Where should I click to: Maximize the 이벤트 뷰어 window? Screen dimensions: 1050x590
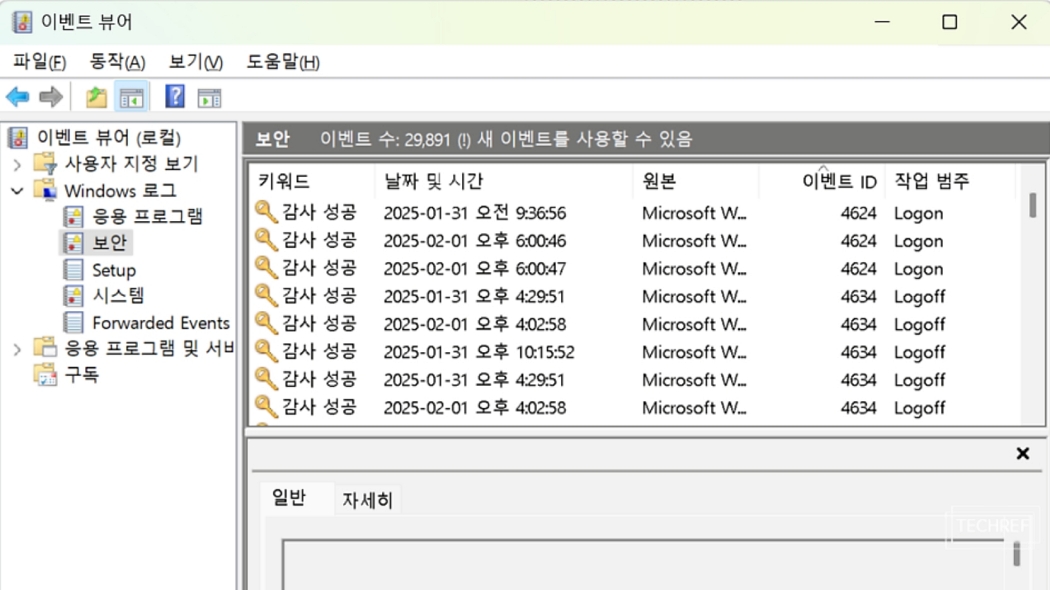[x=950, y=22]
